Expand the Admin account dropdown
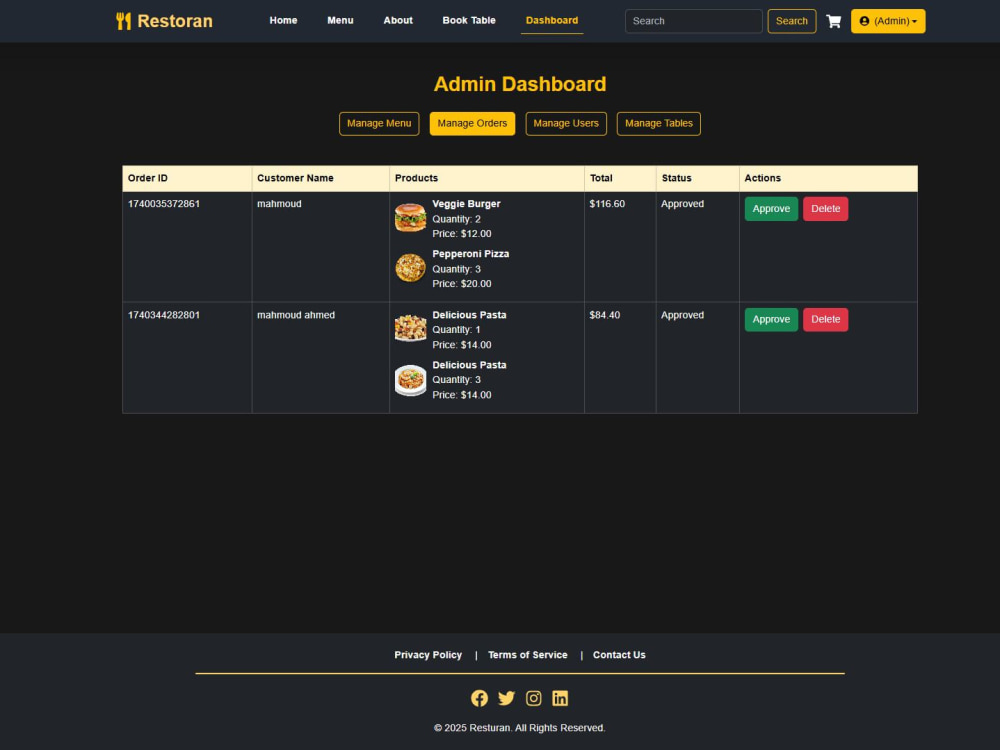 pyautogui.click(x=888, y=21)
